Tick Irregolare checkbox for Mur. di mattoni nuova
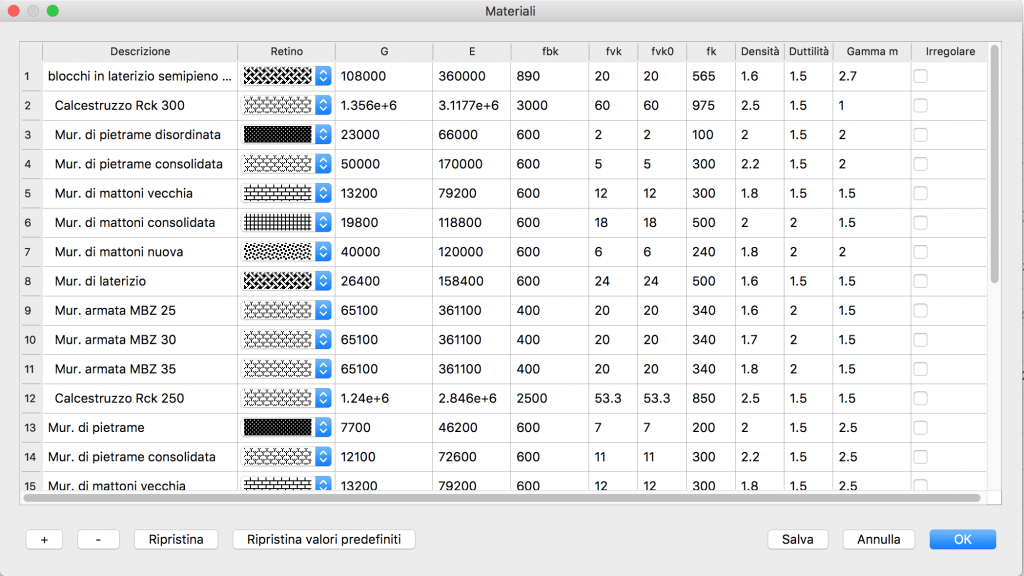This screenshot has height=576, width=1024. click(920, 251)
